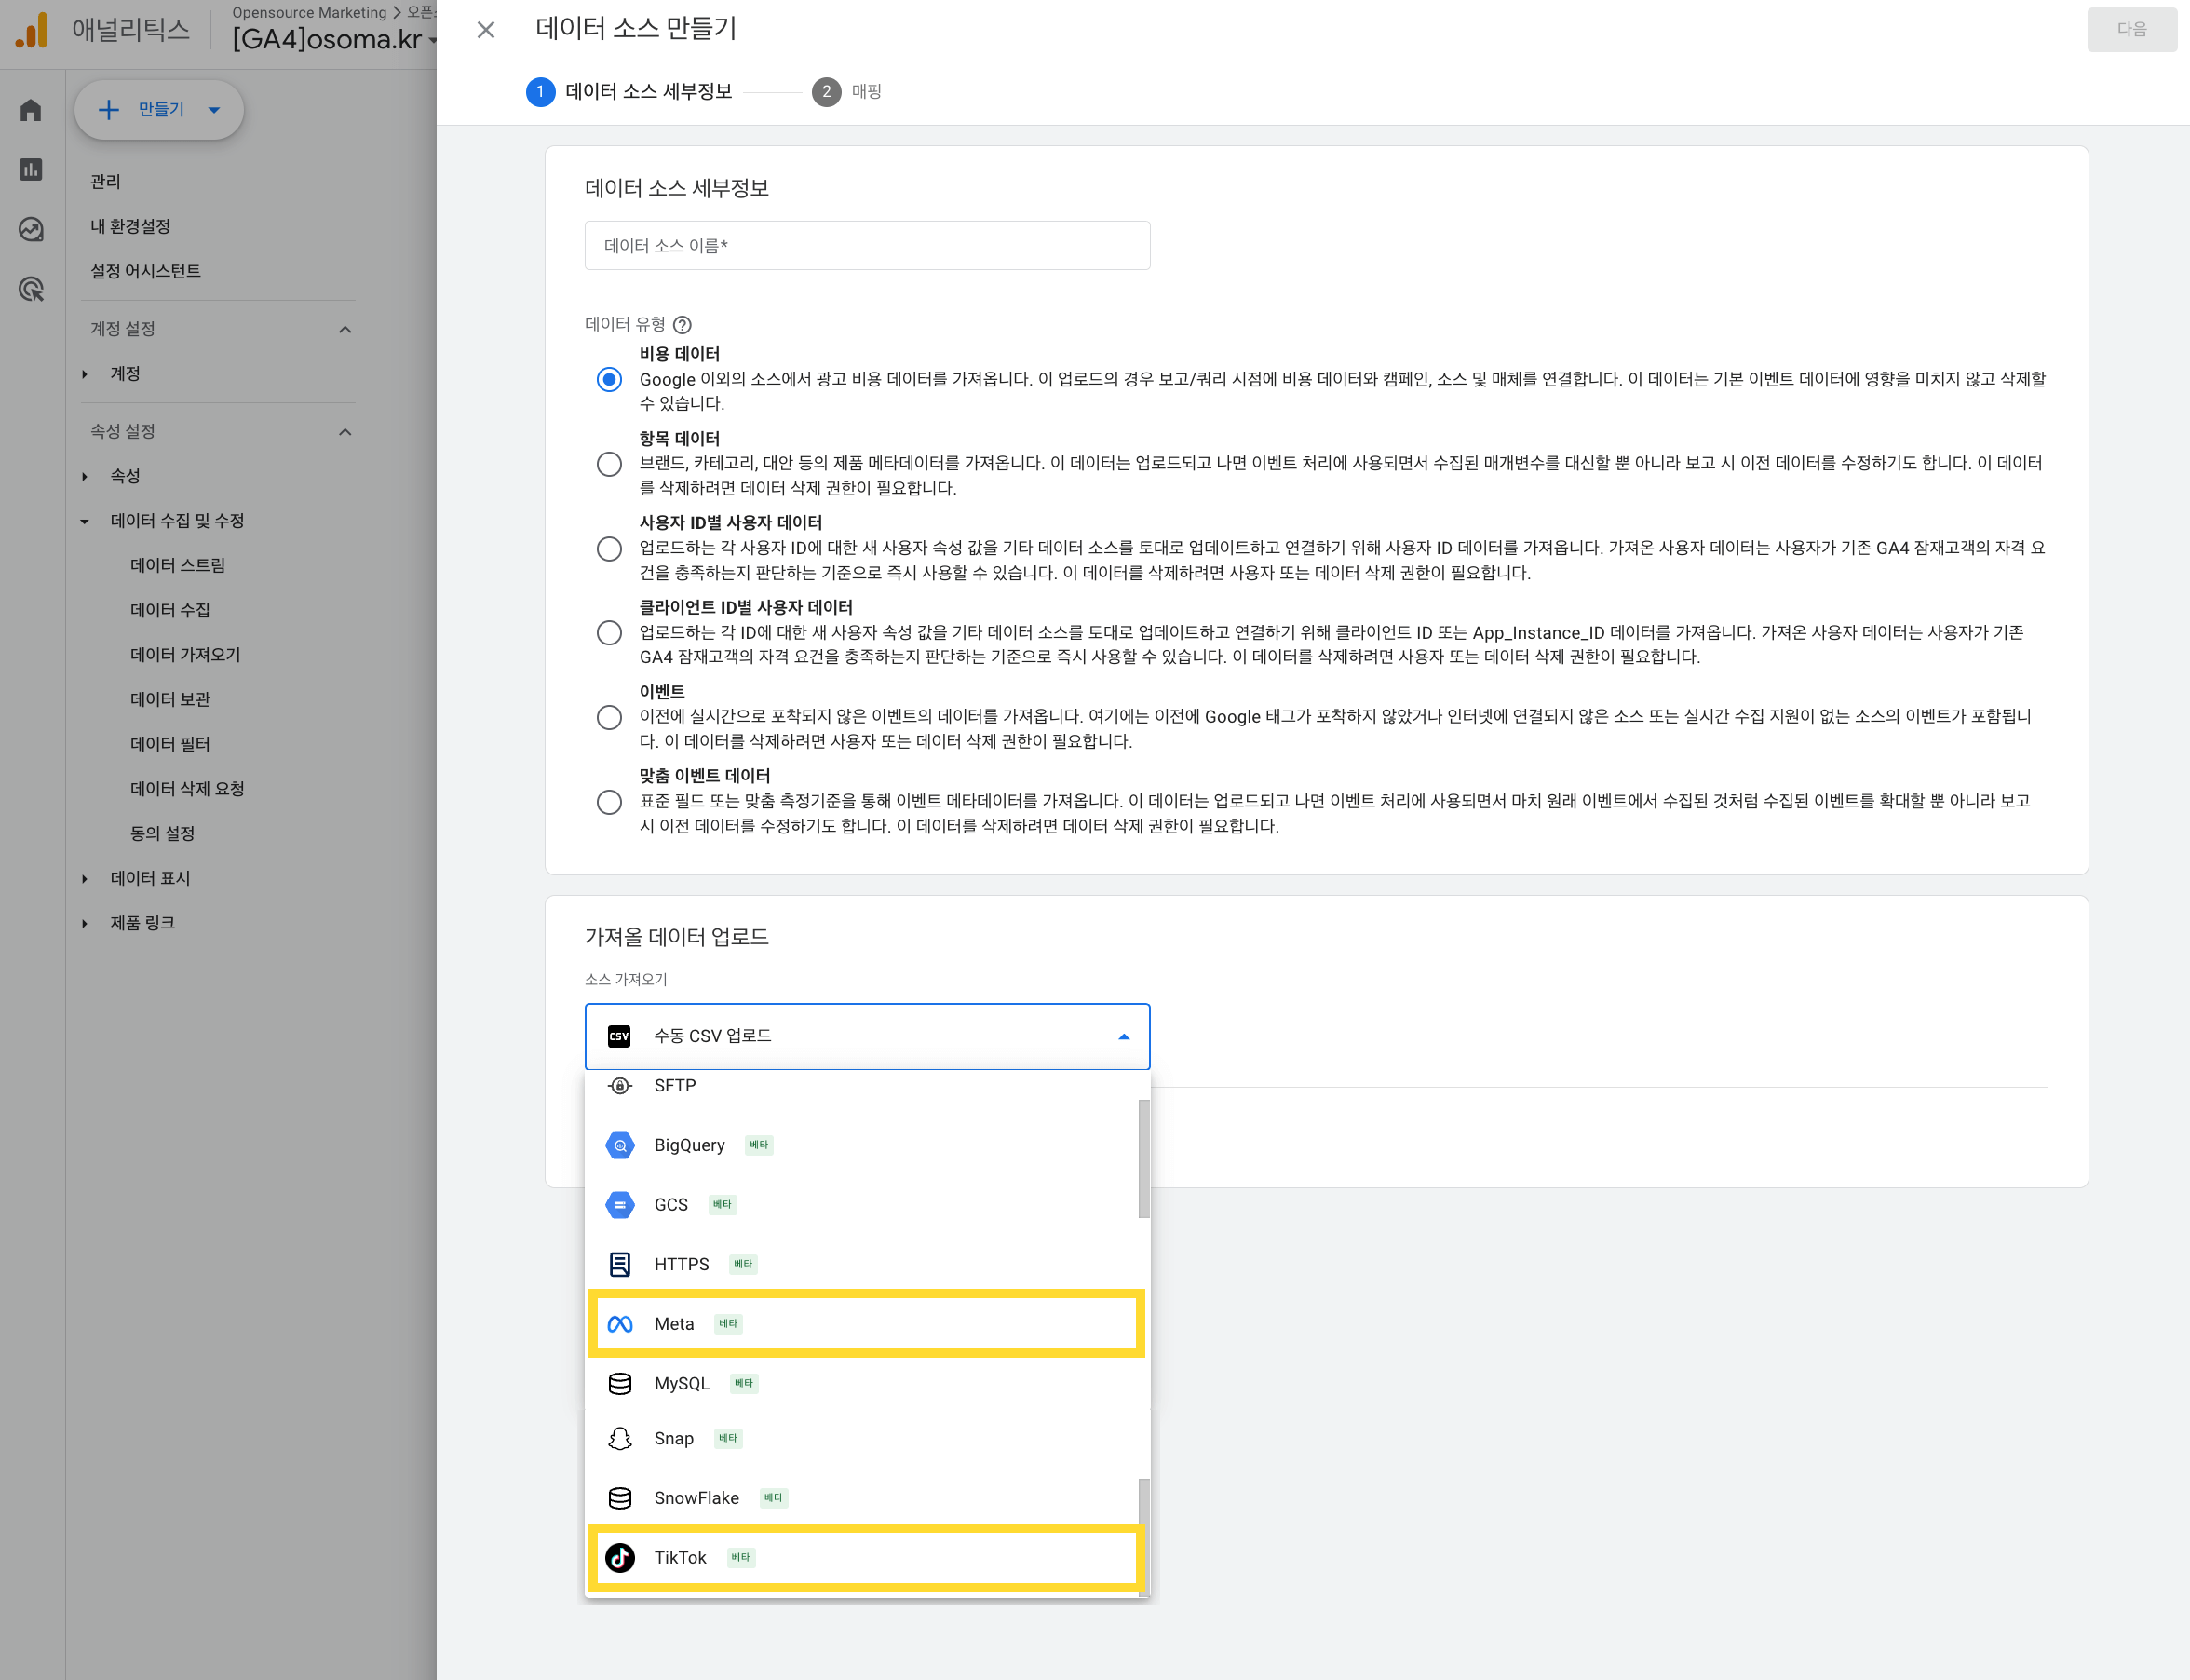Collapse the 수동 CSV 업로드 dropdown
Viewport: 2190px width, 1680px height.
(1123, 1037)
